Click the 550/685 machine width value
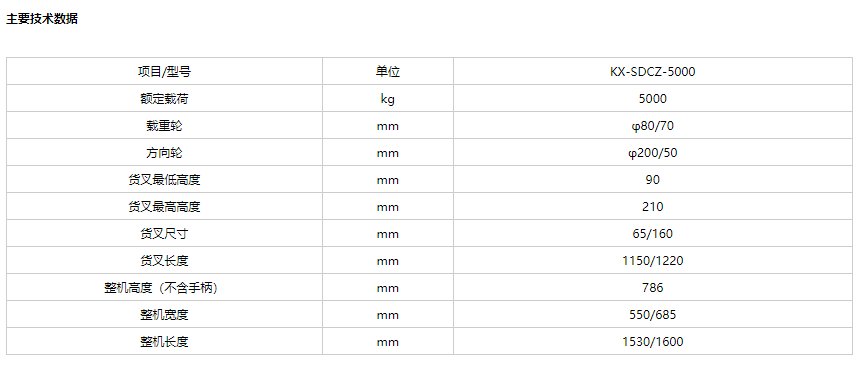This screenshot has width=862, height=388. 653,314
